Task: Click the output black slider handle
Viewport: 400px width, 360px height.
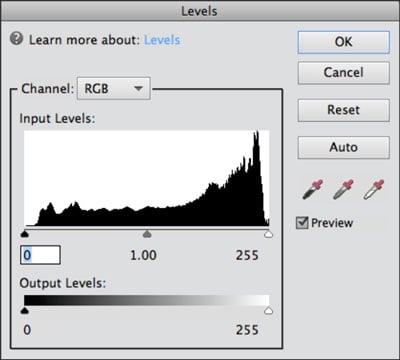Action: [x=25, y=311]
